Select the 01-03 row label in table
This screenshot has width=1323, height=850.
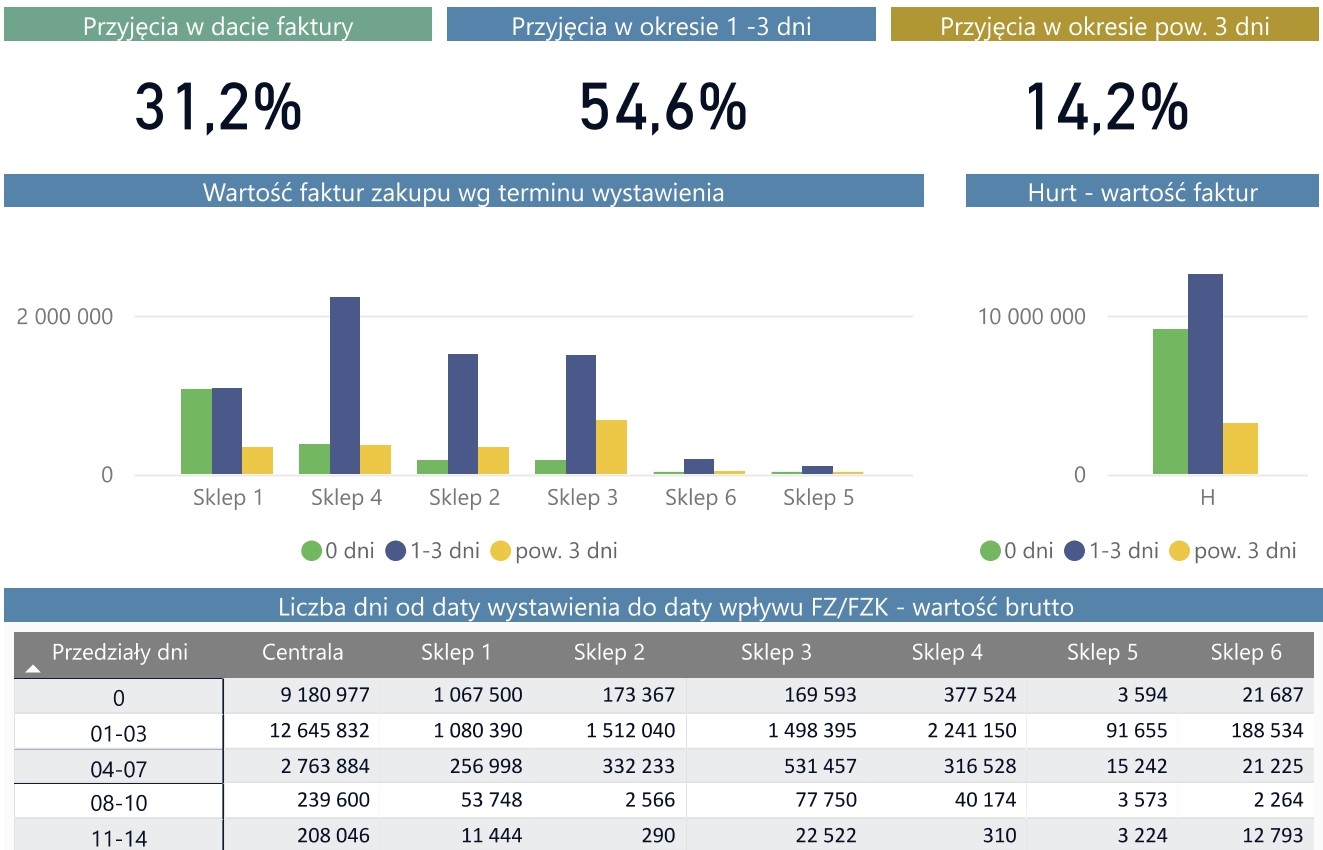(x=119, y=734)
